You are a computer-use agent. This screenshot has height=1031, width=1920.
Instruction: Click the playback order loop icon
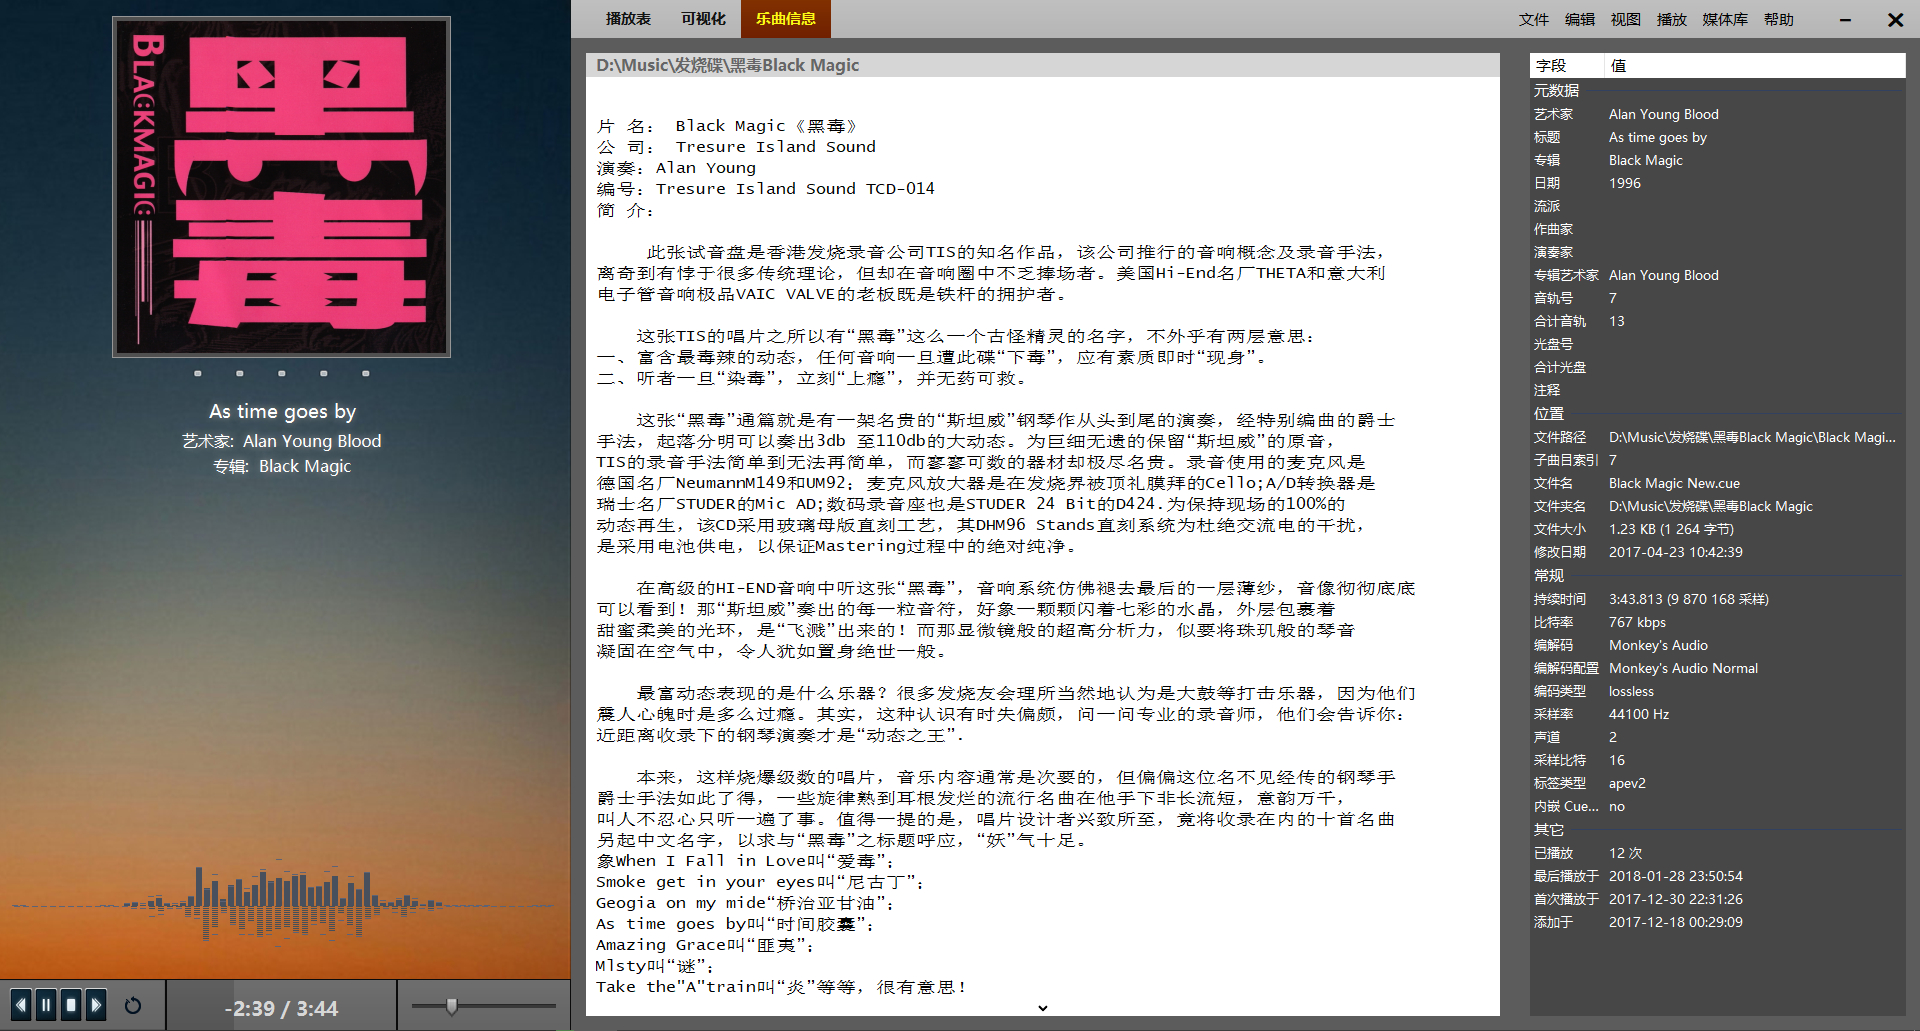tap(133, 1005)
